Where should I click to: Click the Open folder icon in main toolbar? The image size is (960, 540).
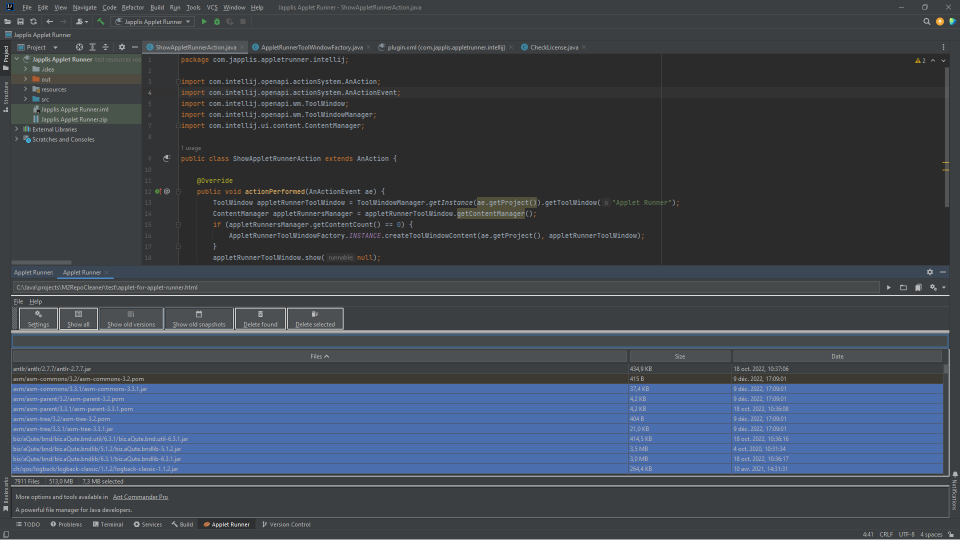[x=7, y=21]
